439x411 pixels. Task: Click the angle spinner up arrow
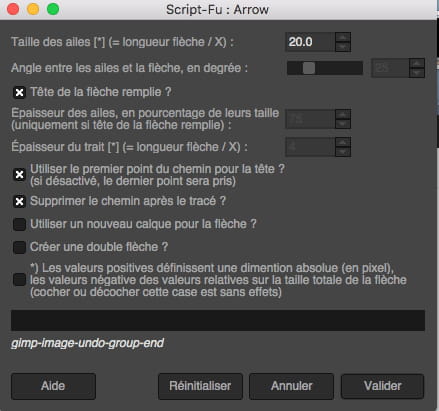click(417, 63)
